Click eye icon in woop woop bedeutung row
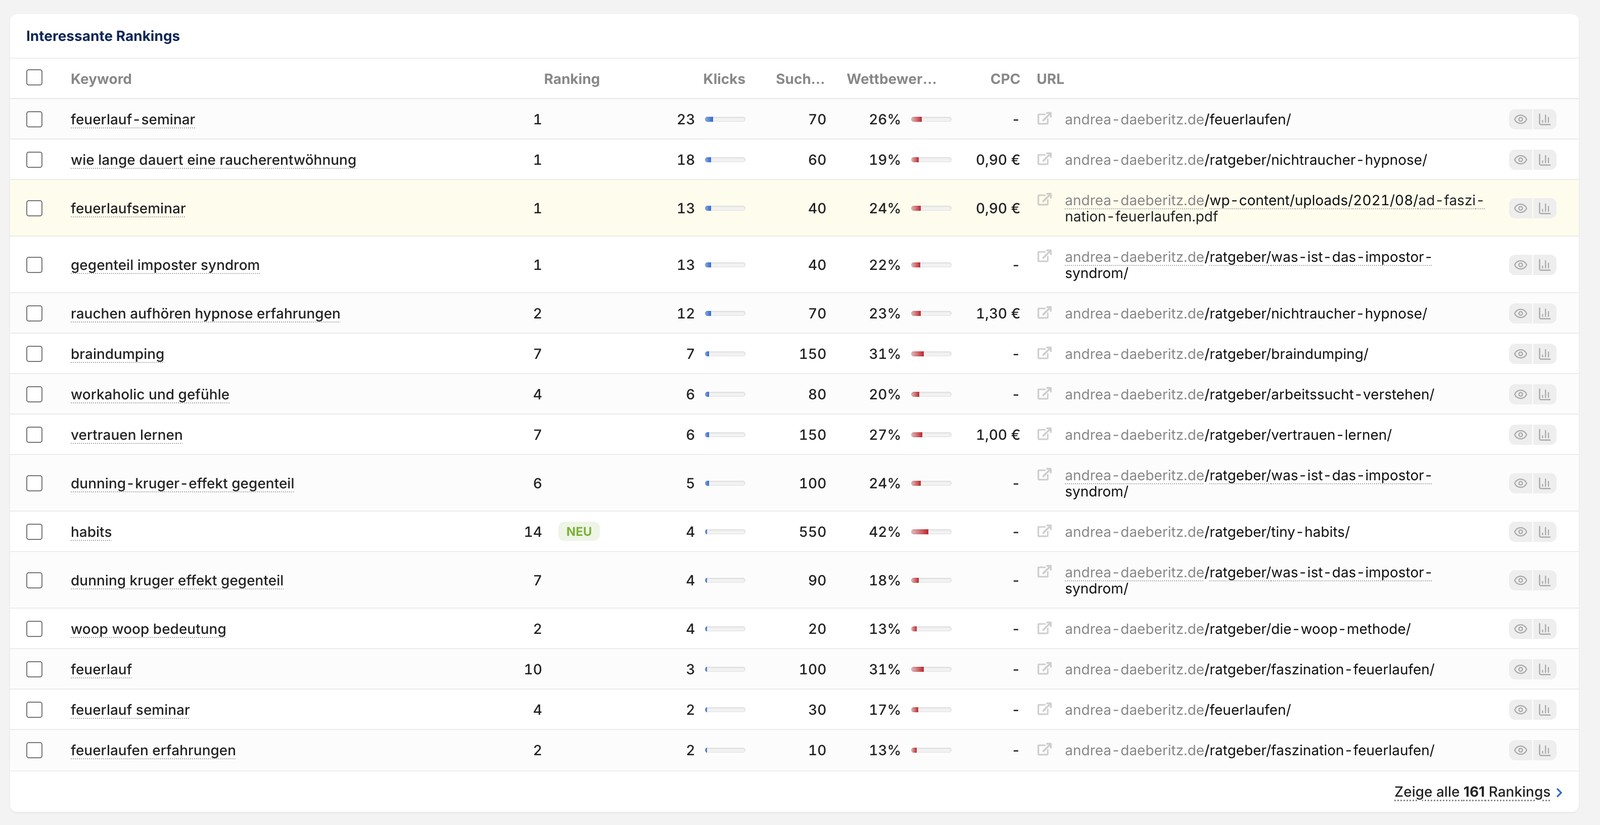The width and height of the screenshot is (1600, 825). tap(1520, 629)
